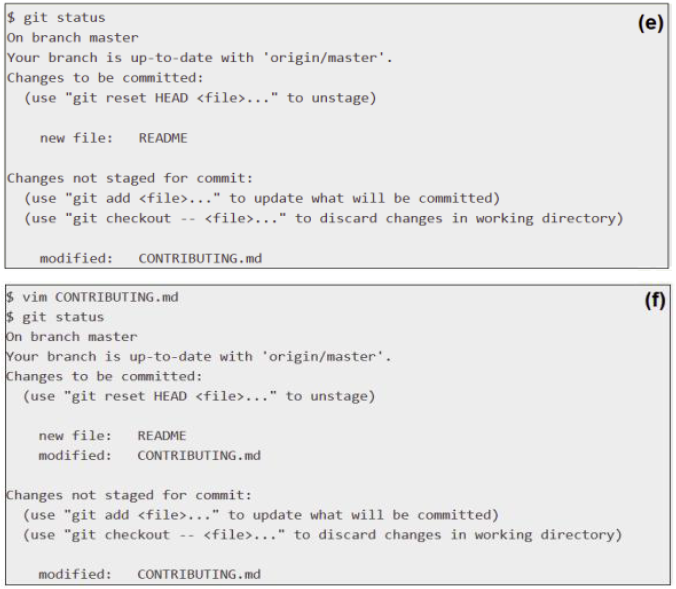Click the unstaged modified CONTRIBUTING.md in panel (f)
Image resolution: width=676 pixels, height=589 pixels.
click(x=149, y=575)
